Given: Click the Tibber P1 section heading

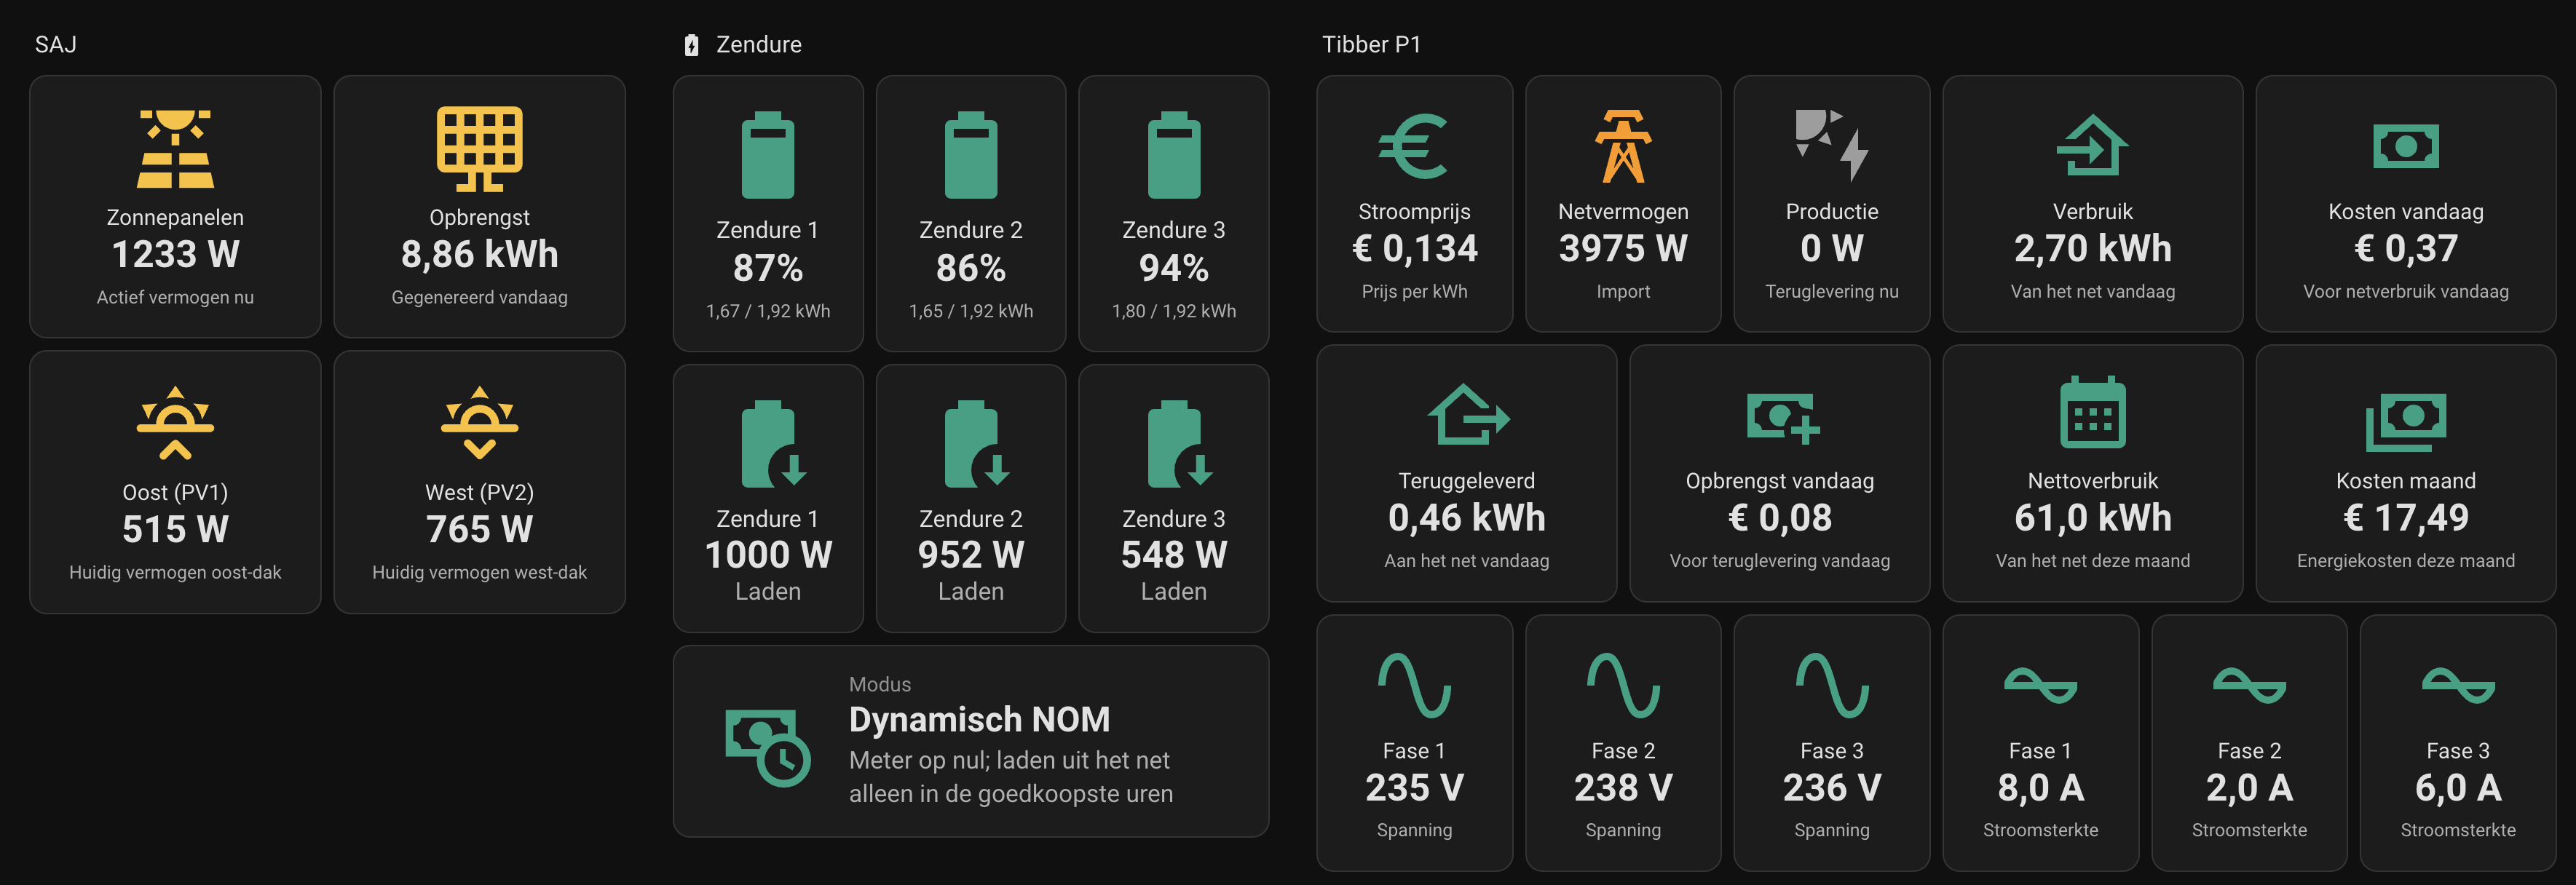Looking at the screenshot, I should pyautogui.click(x=1371, y=44).
